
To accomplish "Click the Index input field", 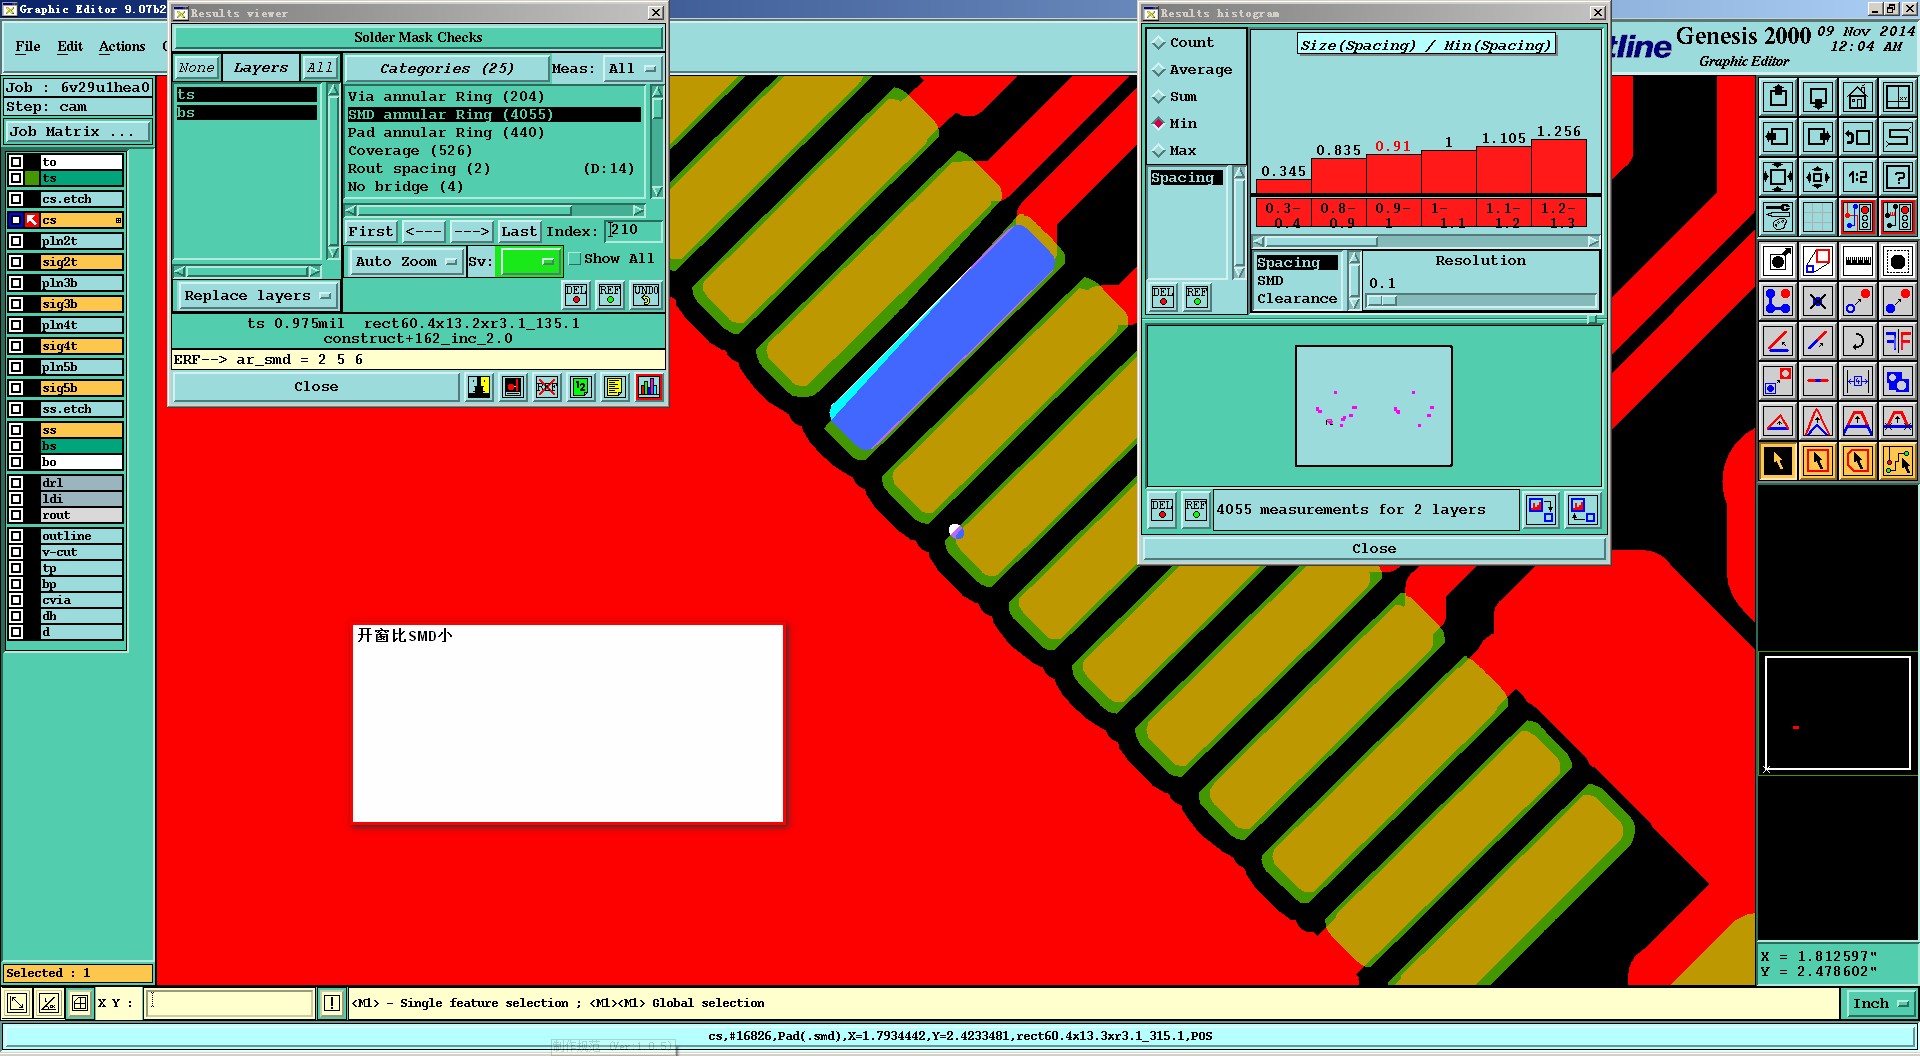I will pyautogui.click(x=634, y=231).
